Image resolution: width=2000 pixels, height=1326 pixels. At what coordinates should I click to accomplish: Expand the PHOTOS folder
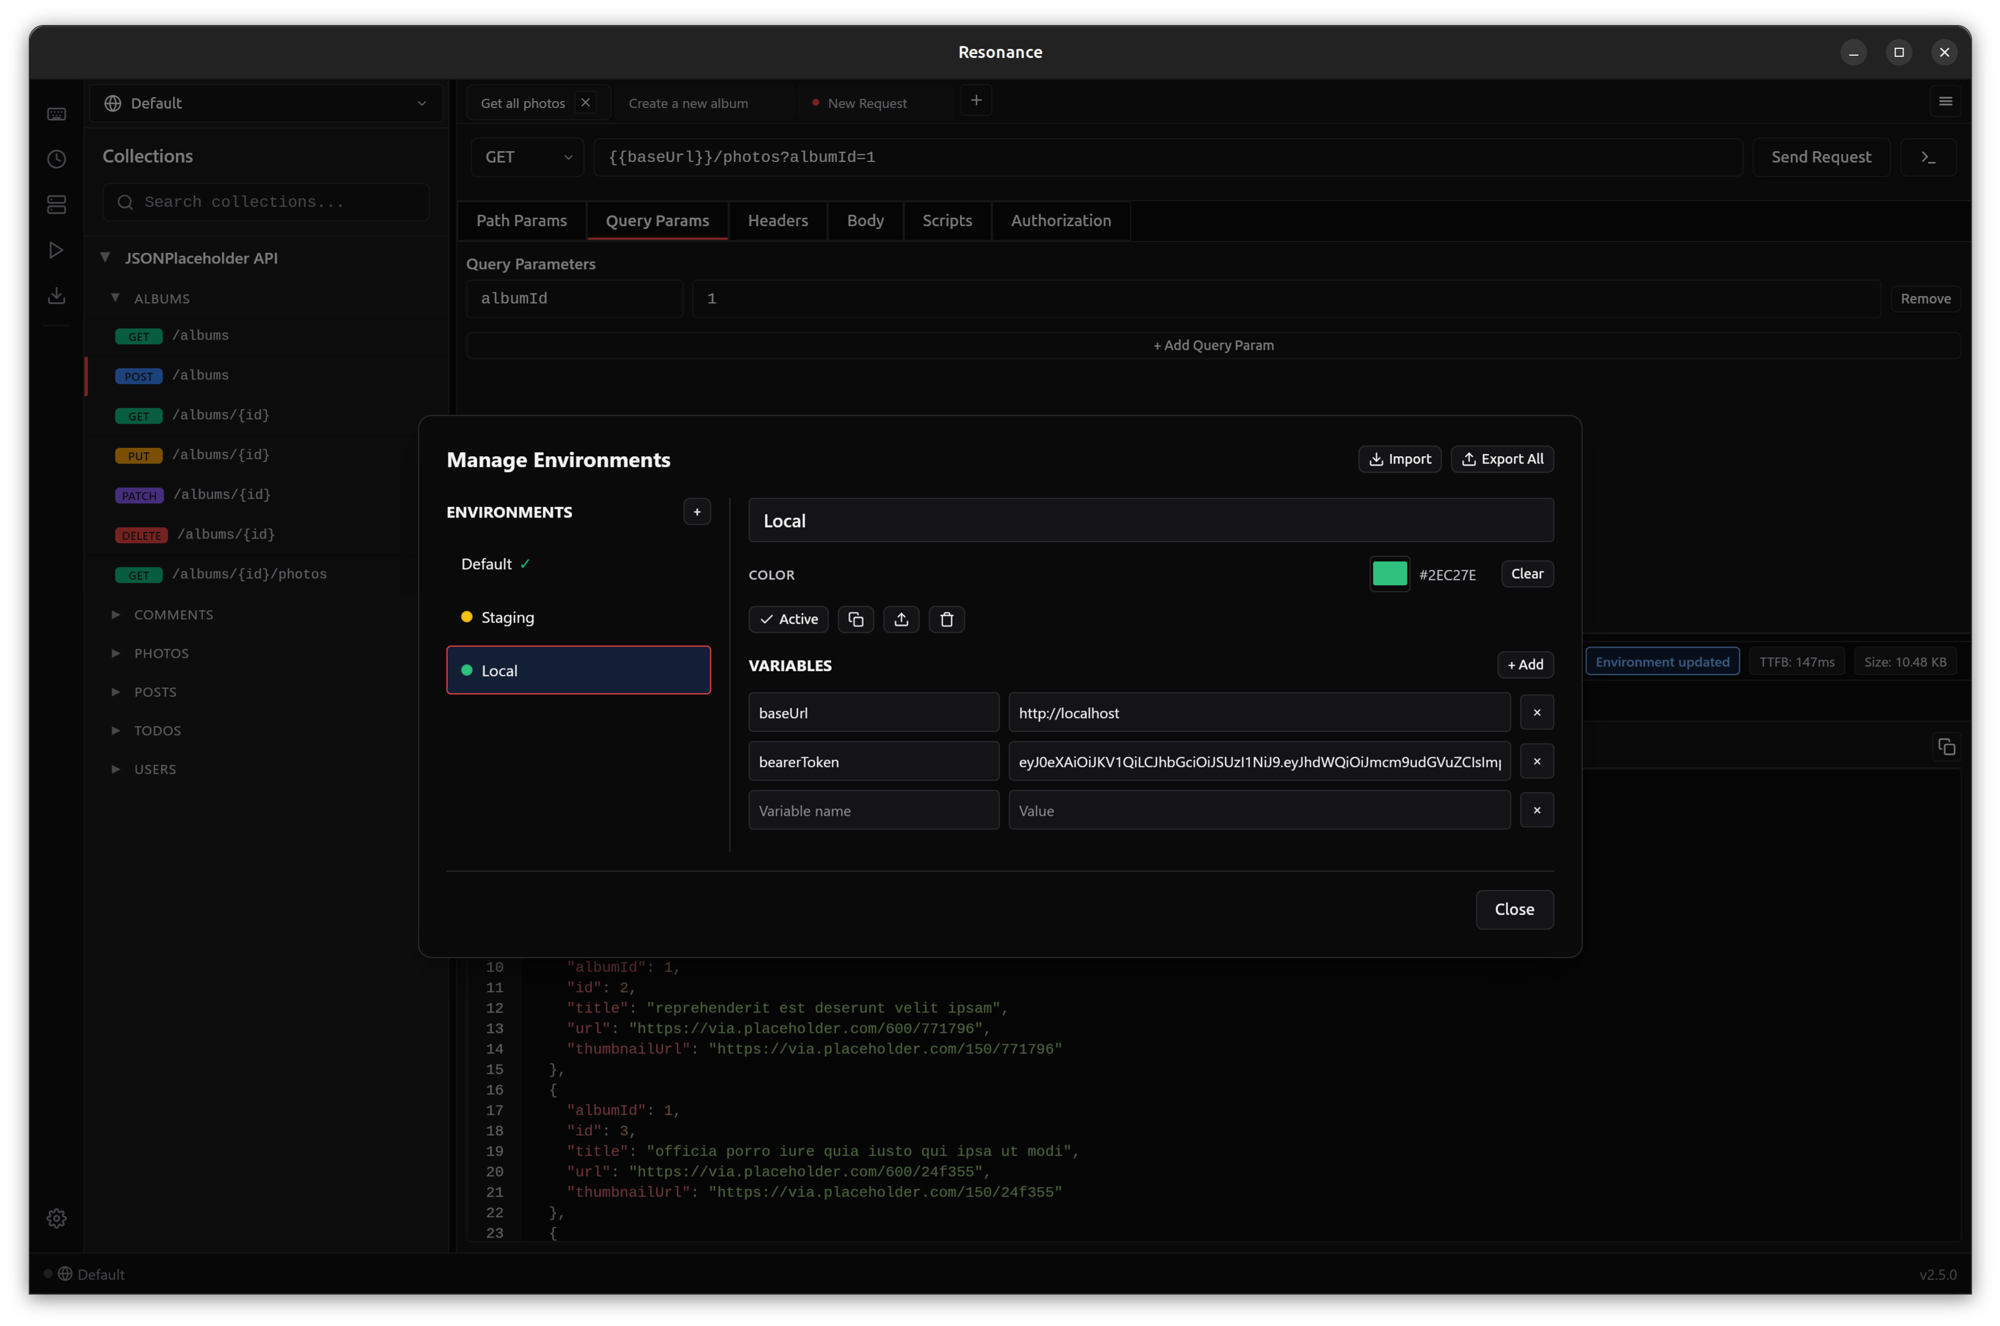point(116,653)
